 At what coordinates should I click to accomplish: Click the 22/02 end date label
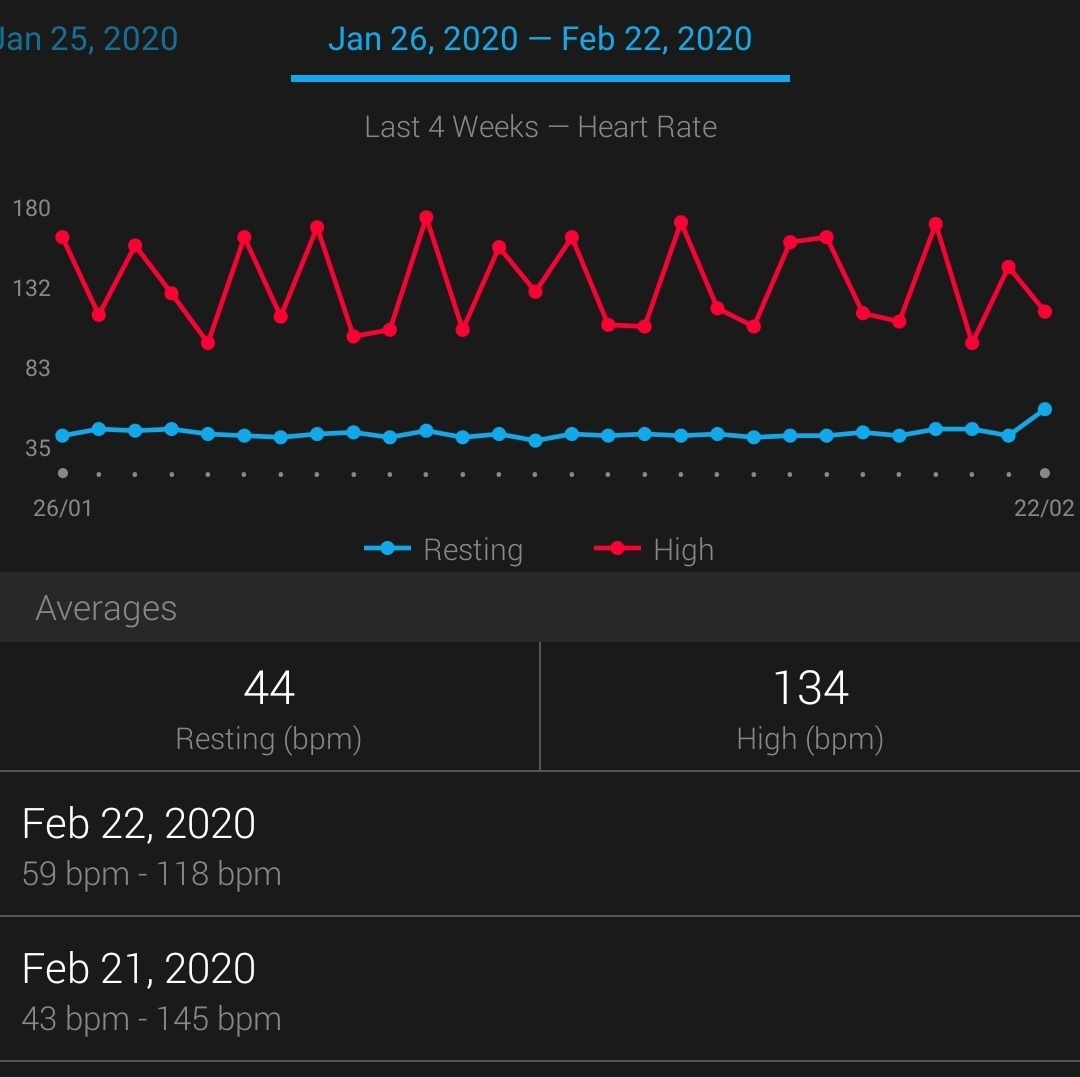pyautogui.click(x=1044, y=508)
